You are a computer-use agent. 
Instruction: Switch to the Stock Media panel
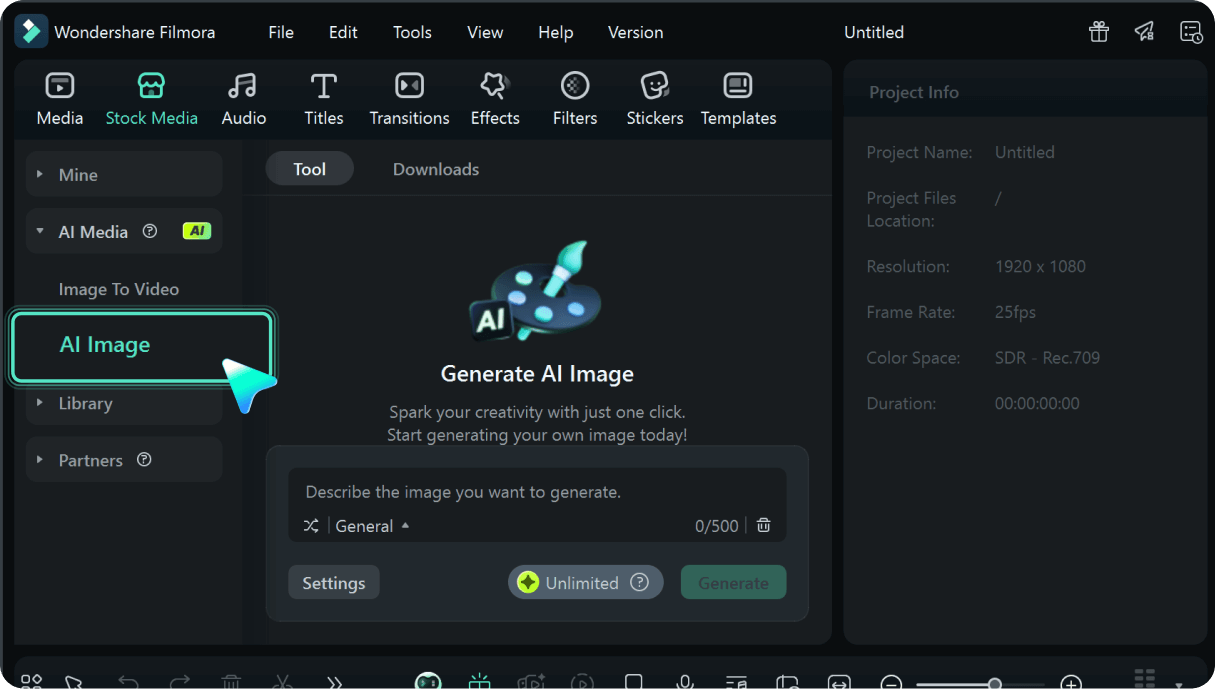152,99
